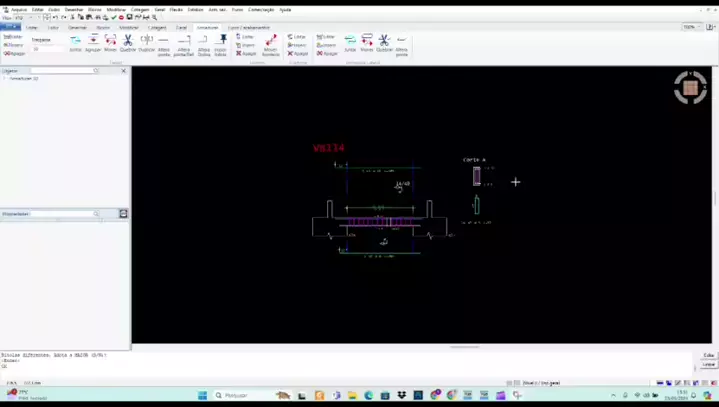
Task: Select the Quebrar scissors tool
Action: (128, 42)
